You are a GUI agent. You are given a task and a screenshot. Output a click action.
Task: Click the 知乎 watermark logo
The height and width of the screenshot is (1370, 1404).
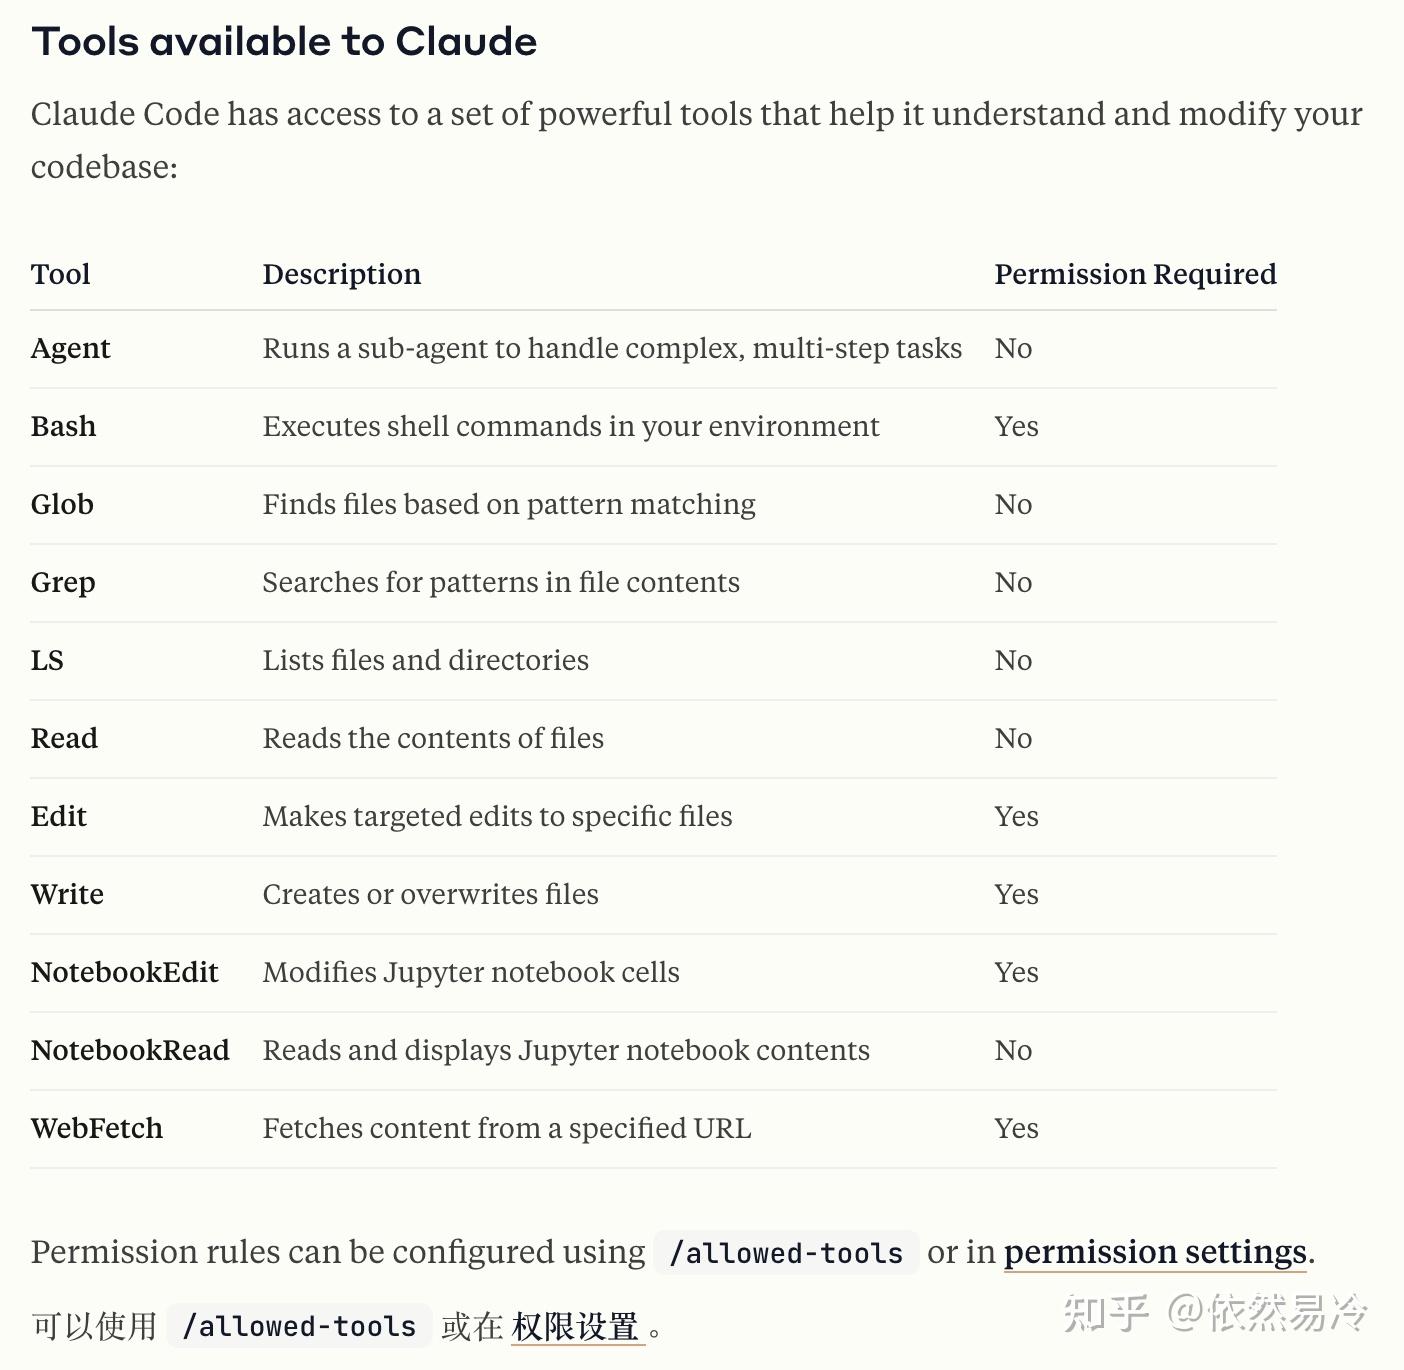[1105, 1312]
